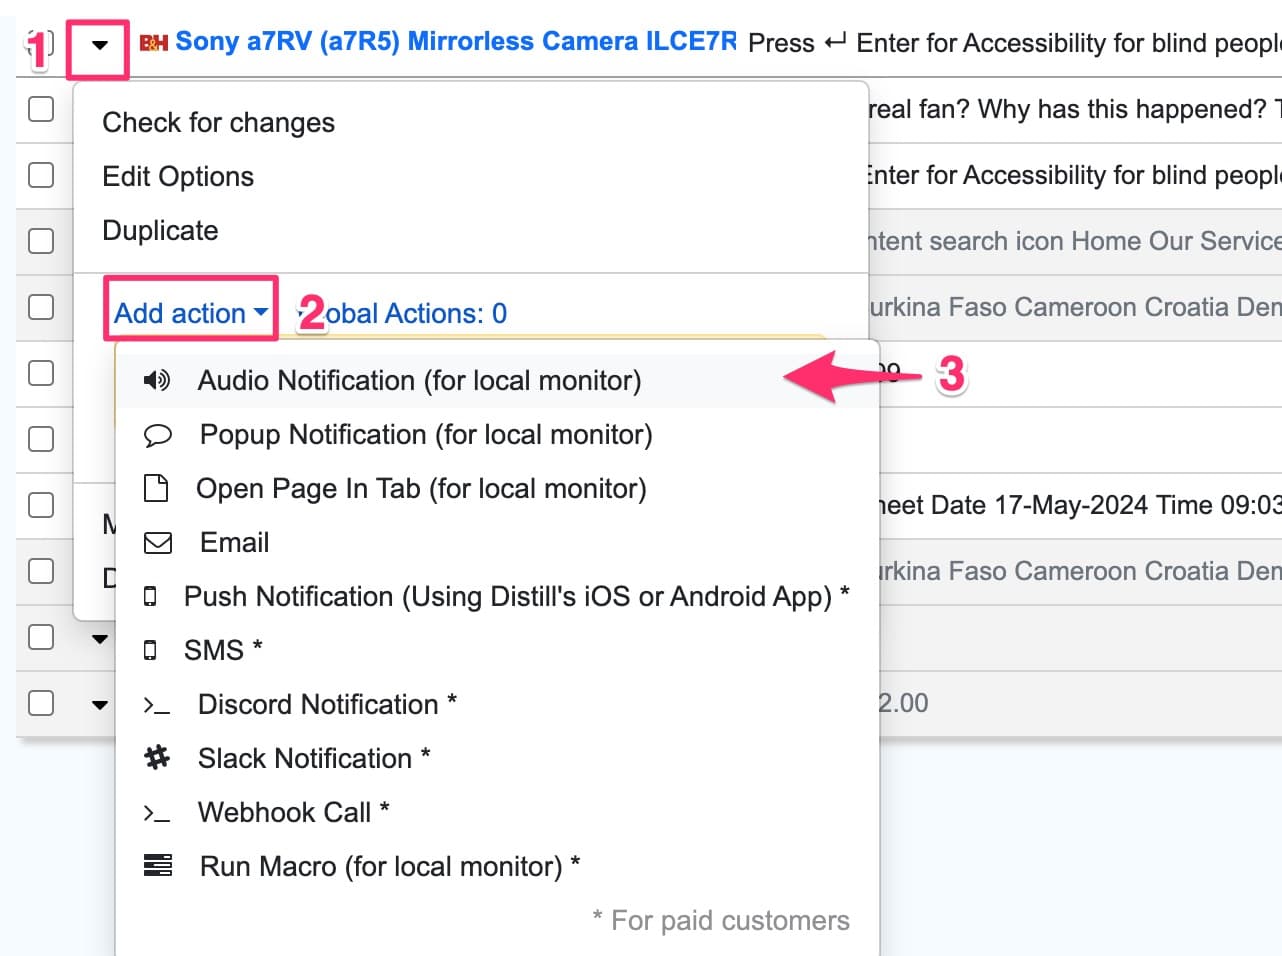This screenshot has width=1282, height=956.
Task: Click the page icon next to Open Page In Tab
Action: pos(157,488)
